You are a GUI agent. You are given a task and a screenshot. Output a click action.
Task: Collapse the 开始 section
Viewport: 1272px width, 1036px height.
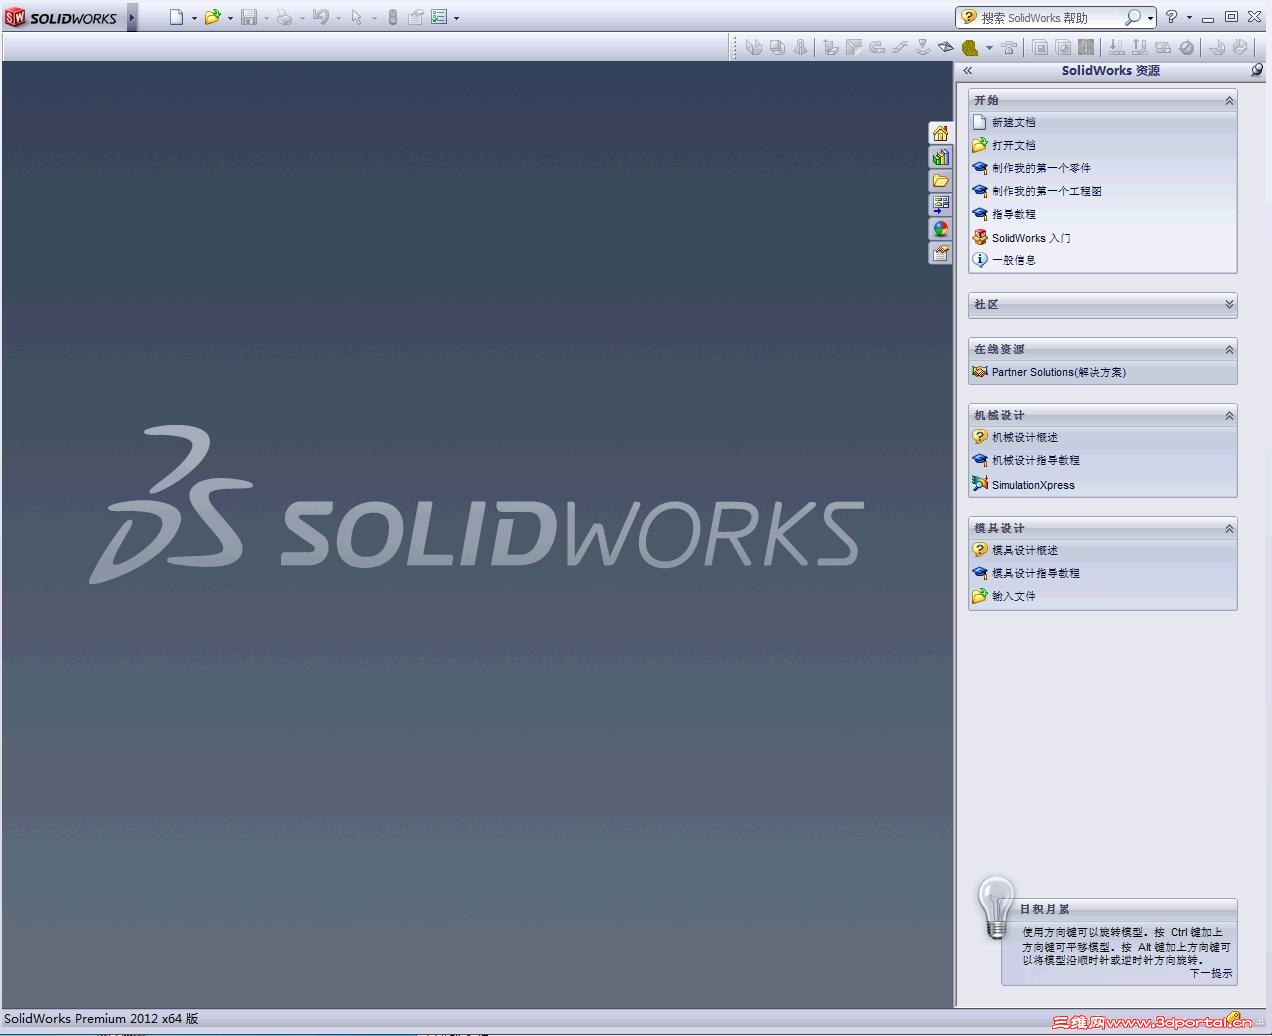(x=1229, y=101)
